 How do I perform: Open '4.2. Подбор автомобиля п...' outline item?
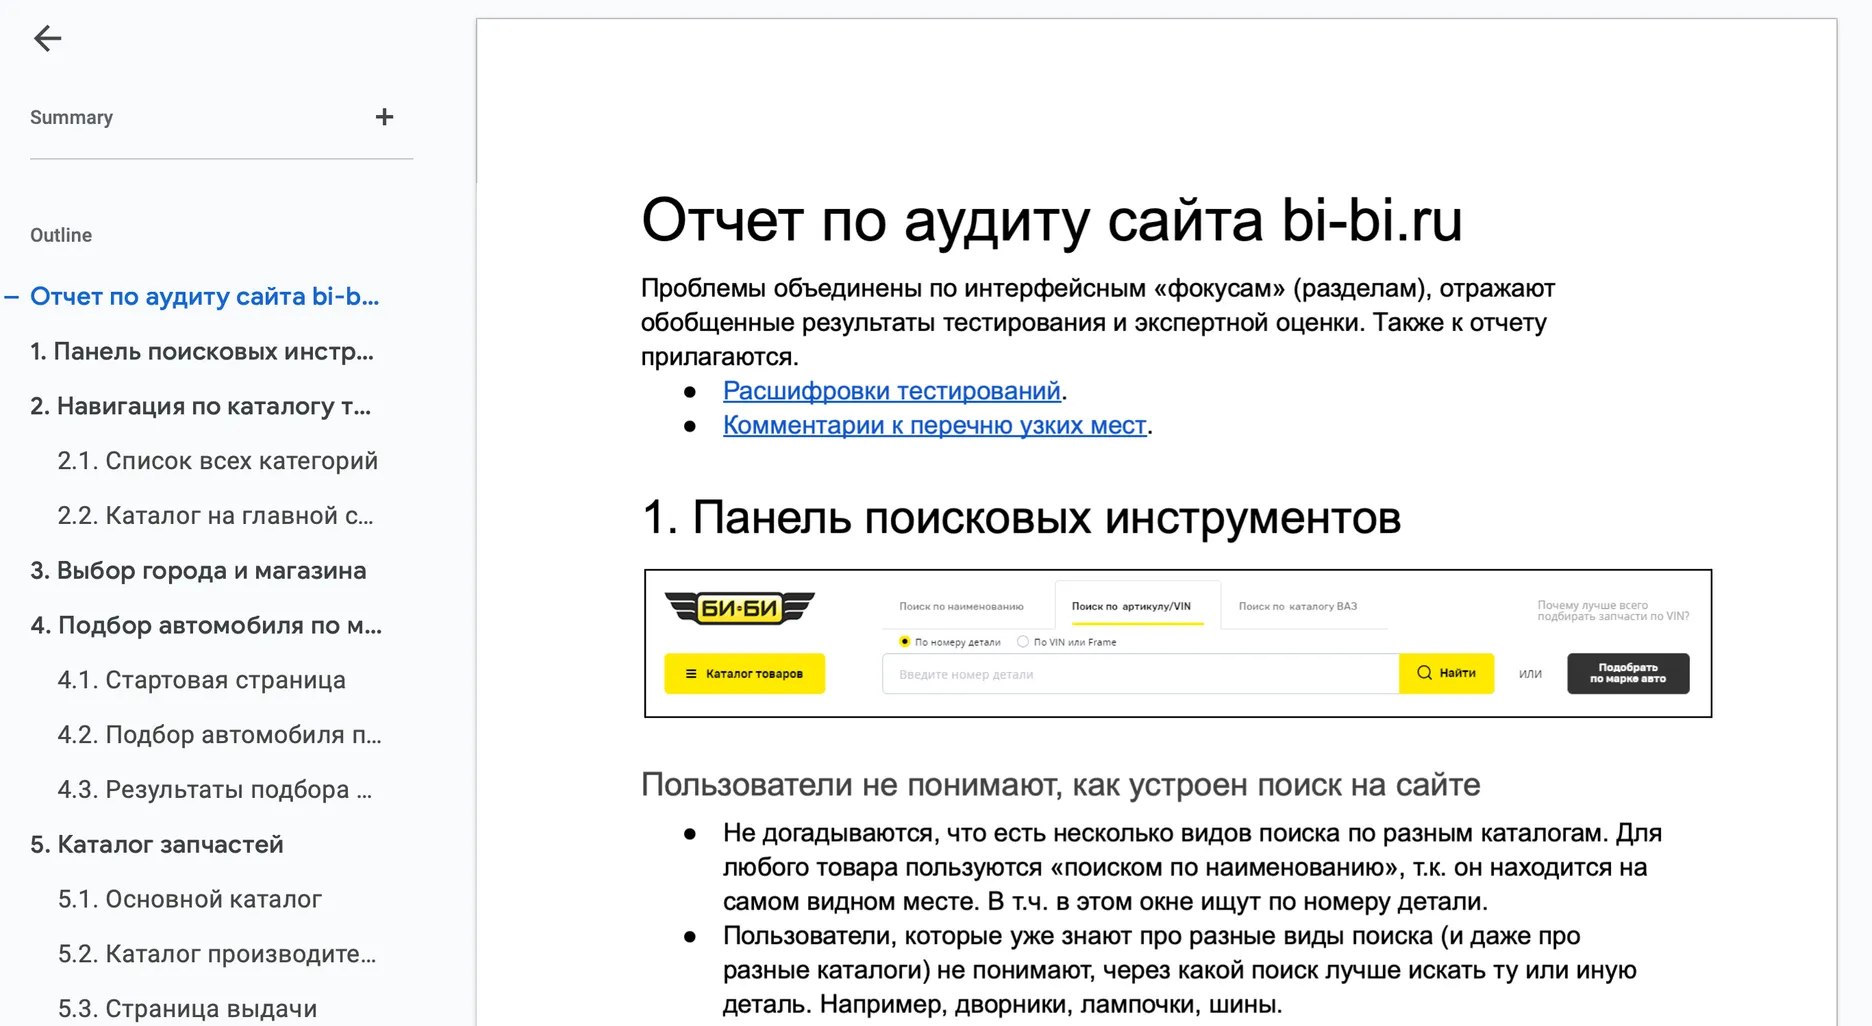tap(219, 735)
